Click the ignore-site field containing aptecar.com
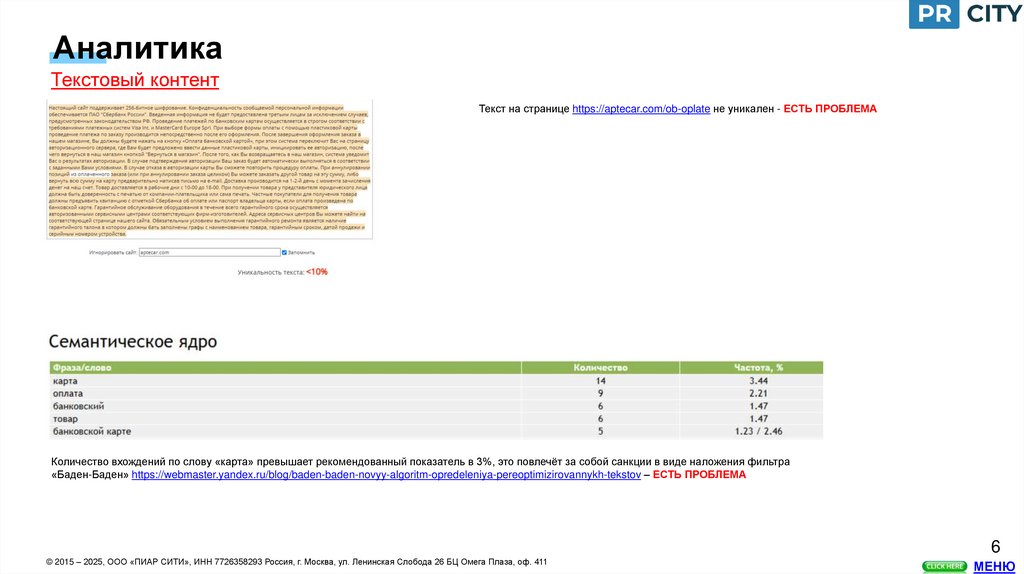This screenshot has height=574, width=1024. pyautogui.click(x=209, y=252)
